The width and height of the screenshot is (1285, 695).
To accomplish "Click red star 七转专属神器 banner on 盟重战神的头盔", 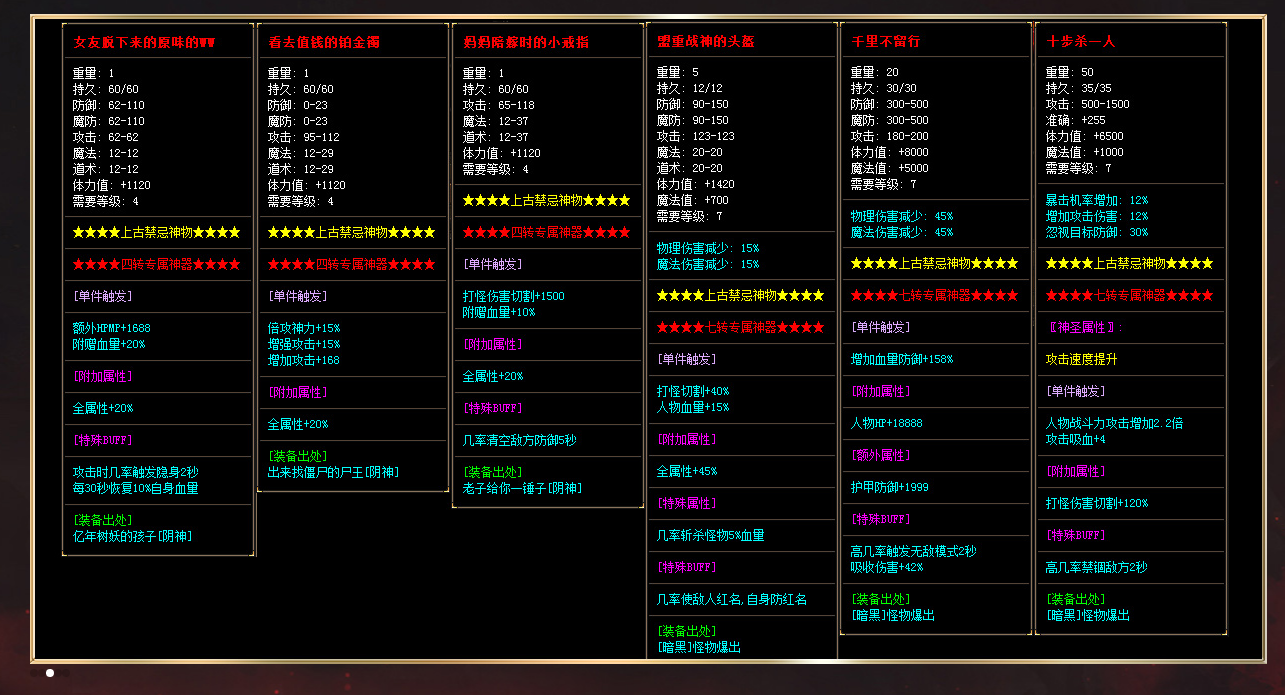I will click(740, 328).
